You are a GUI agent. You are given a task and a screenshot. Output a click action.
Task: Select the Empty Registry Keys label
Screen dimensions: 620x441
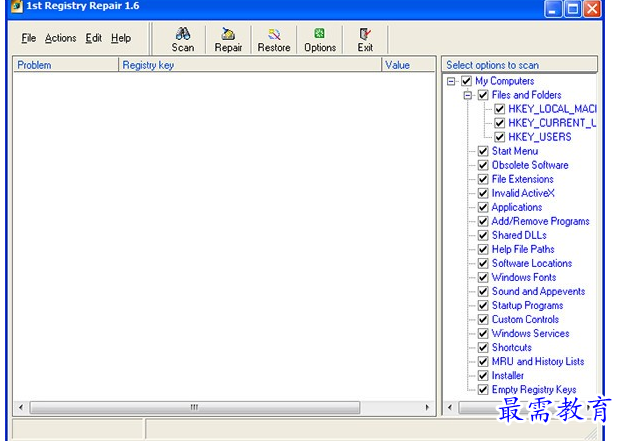pos(534,390)
